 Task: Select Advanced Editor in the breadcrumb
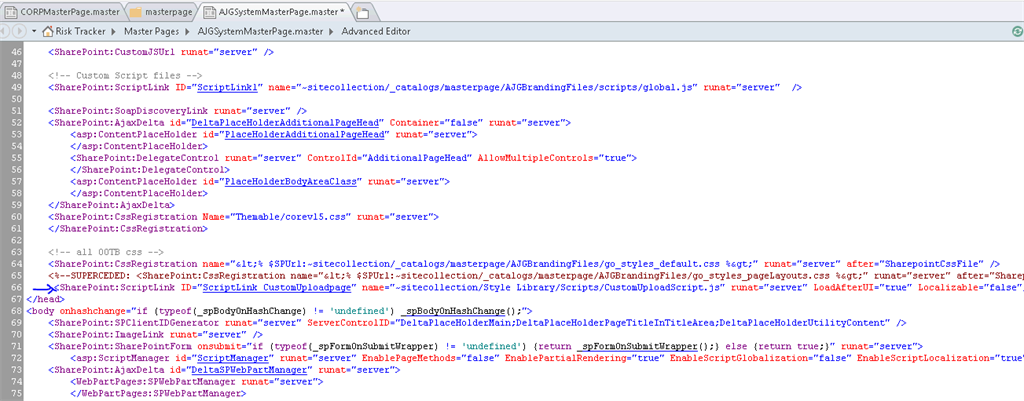376,31
